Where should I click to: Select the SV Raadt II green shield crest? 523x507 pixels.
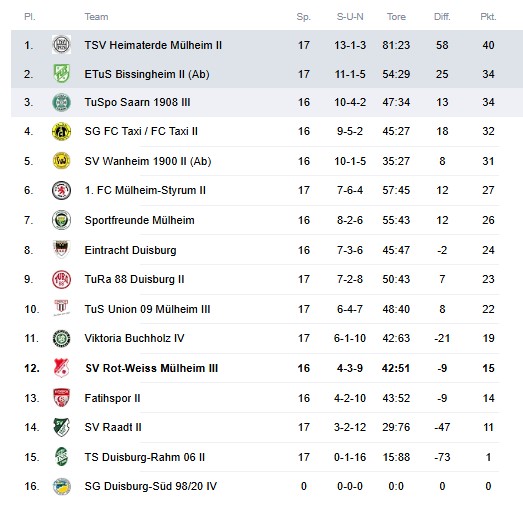pyautogui.click(x=61, y=427)
